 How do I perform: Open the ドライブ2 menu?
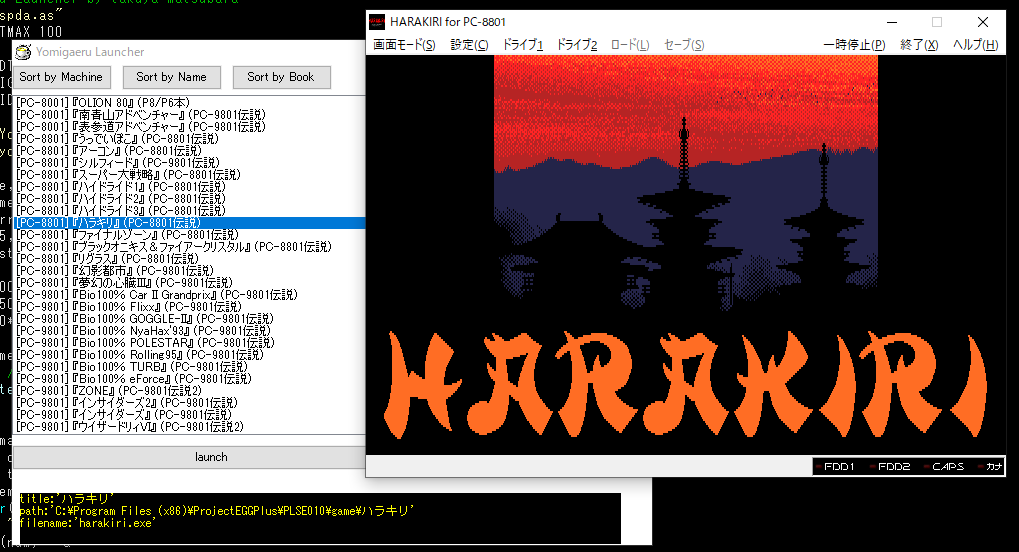coord(576,45)
